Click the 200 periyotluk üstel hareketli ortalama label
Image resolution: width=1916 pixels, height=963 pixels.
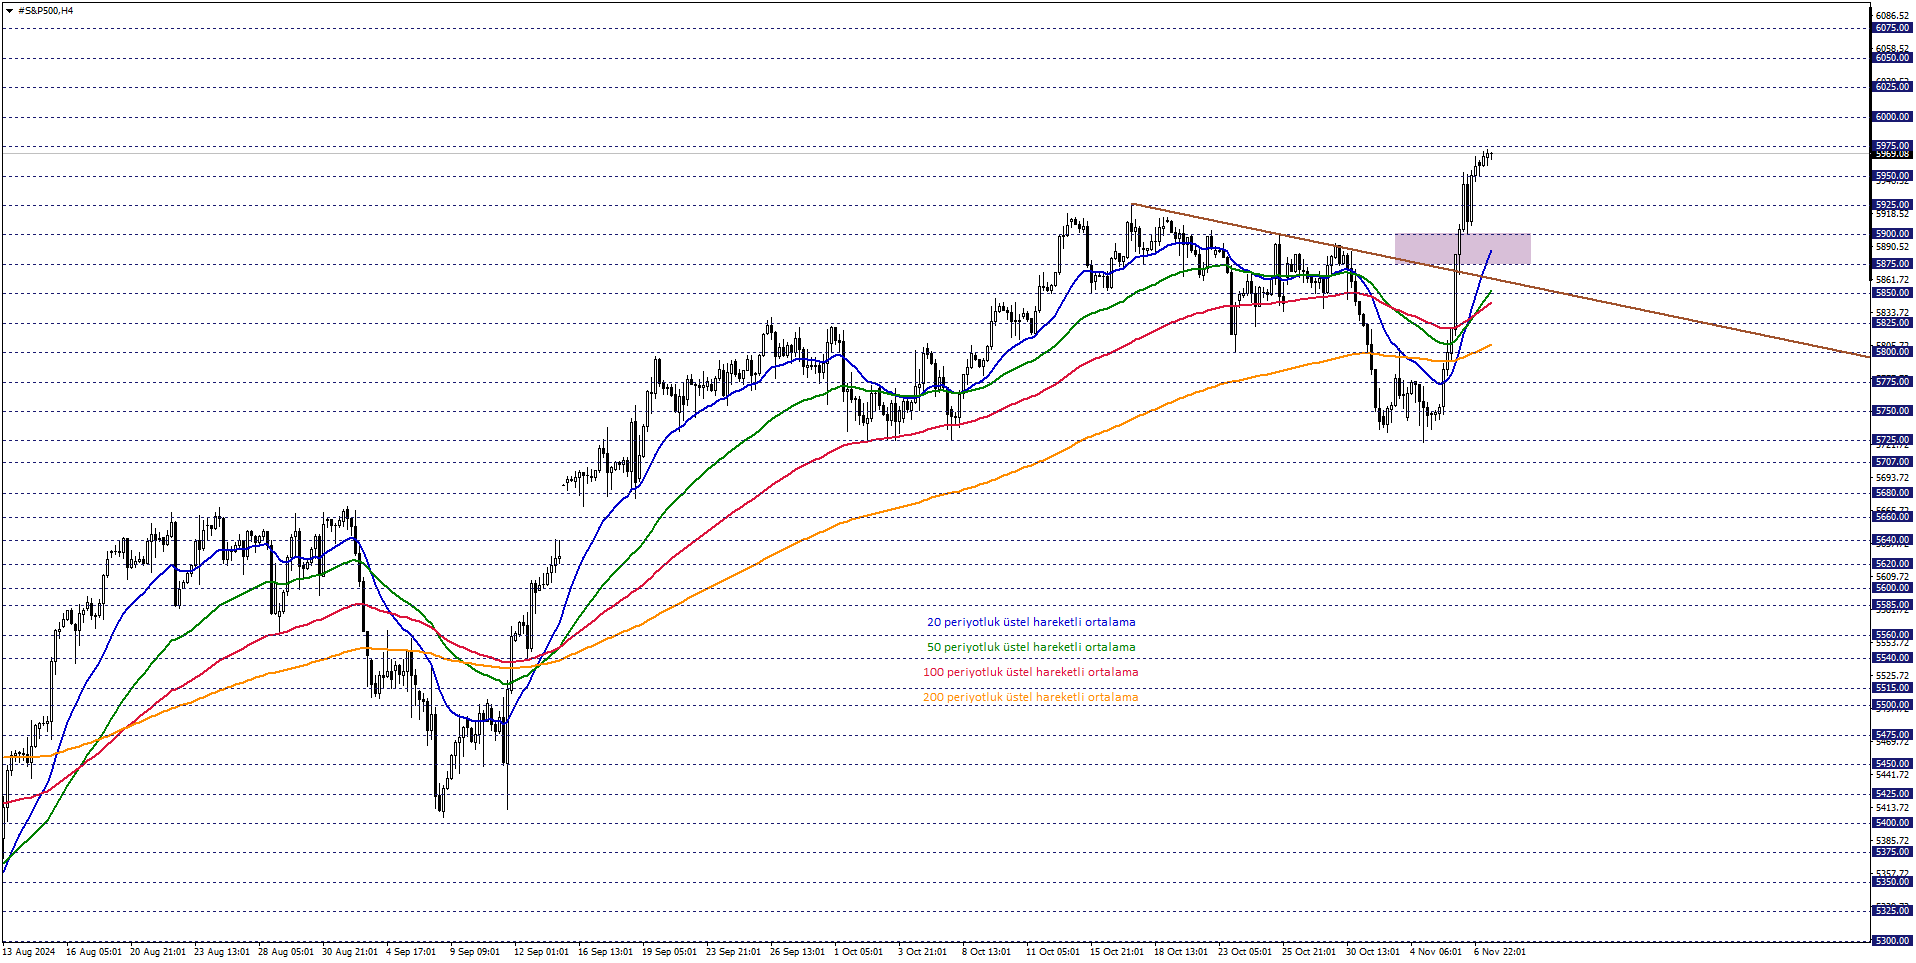[1031, 697]
